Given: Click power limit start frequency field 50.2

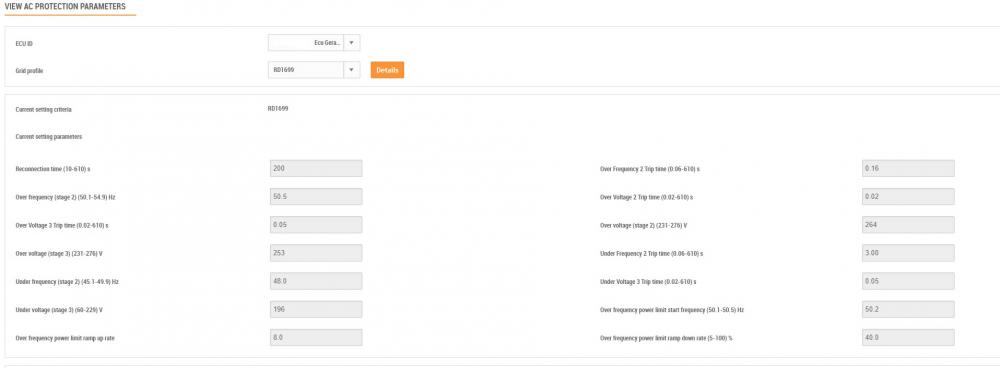Looking at the screenshot, I should click(908, 309).
